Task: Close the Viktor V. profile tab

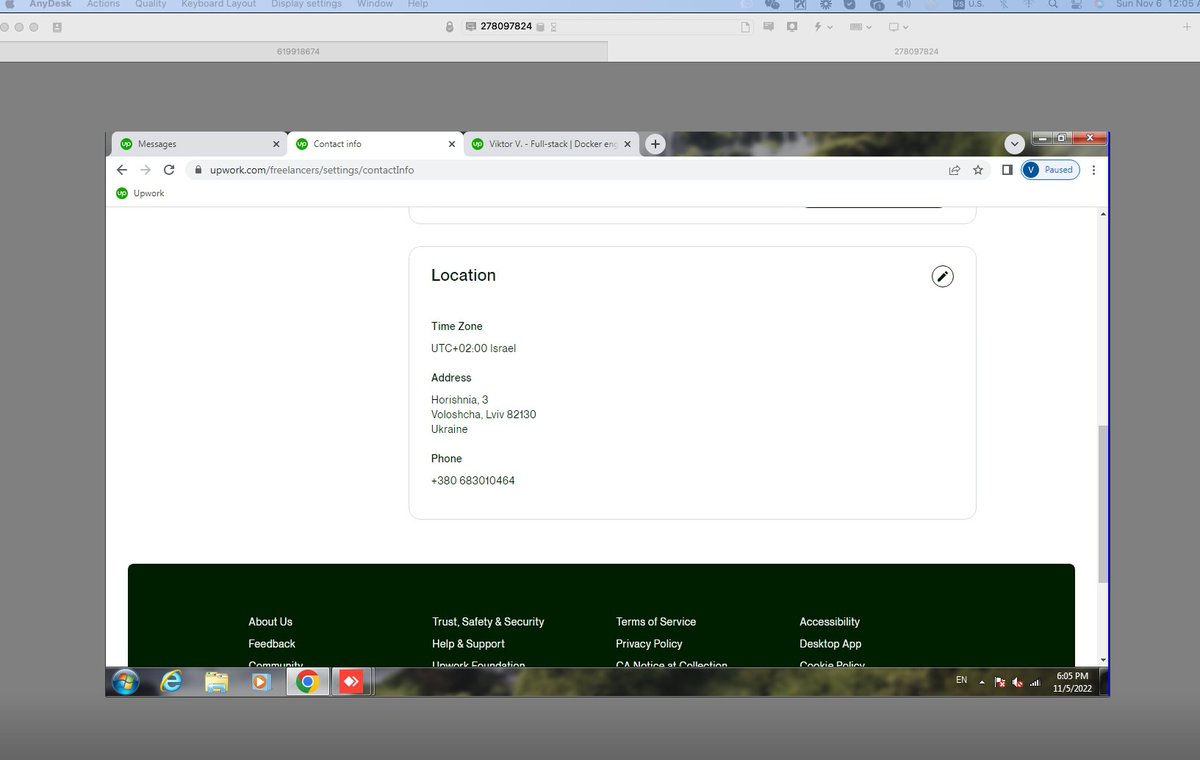Action: pyautogui.click(x=628, y=144)
